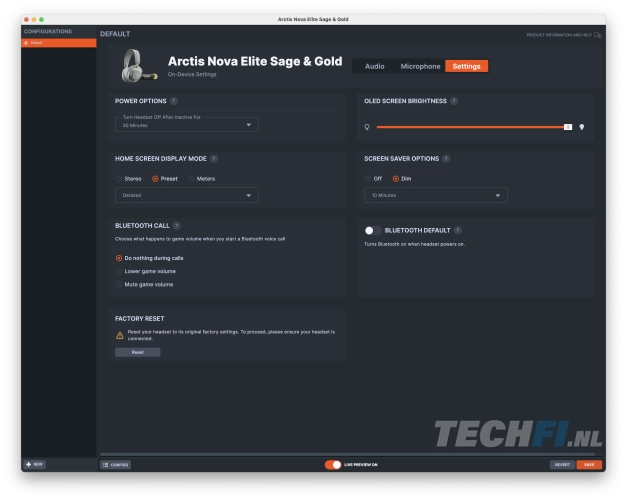Click the bright bulb brightness icon
The height and width of the screenshot is (500, 627).
[582, 127]
